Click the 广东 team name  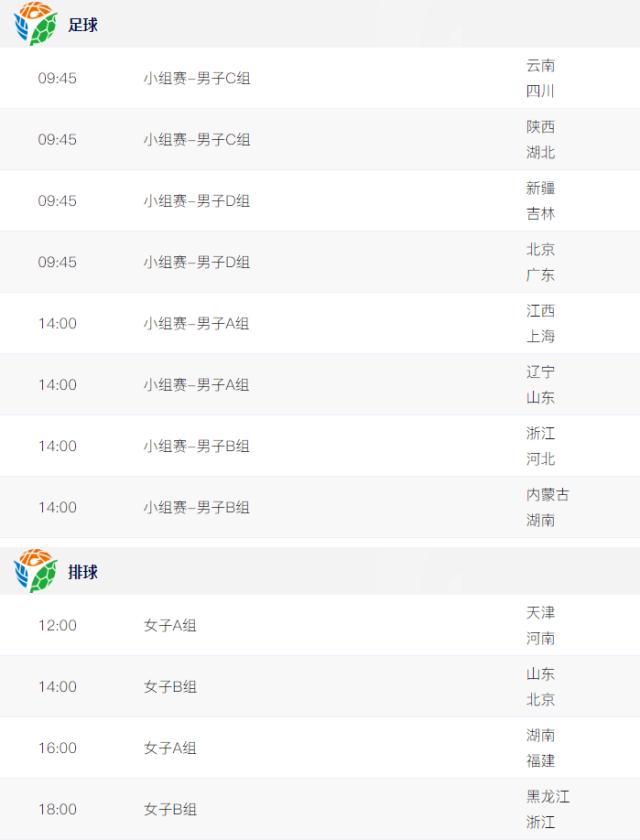click(541, 275)
